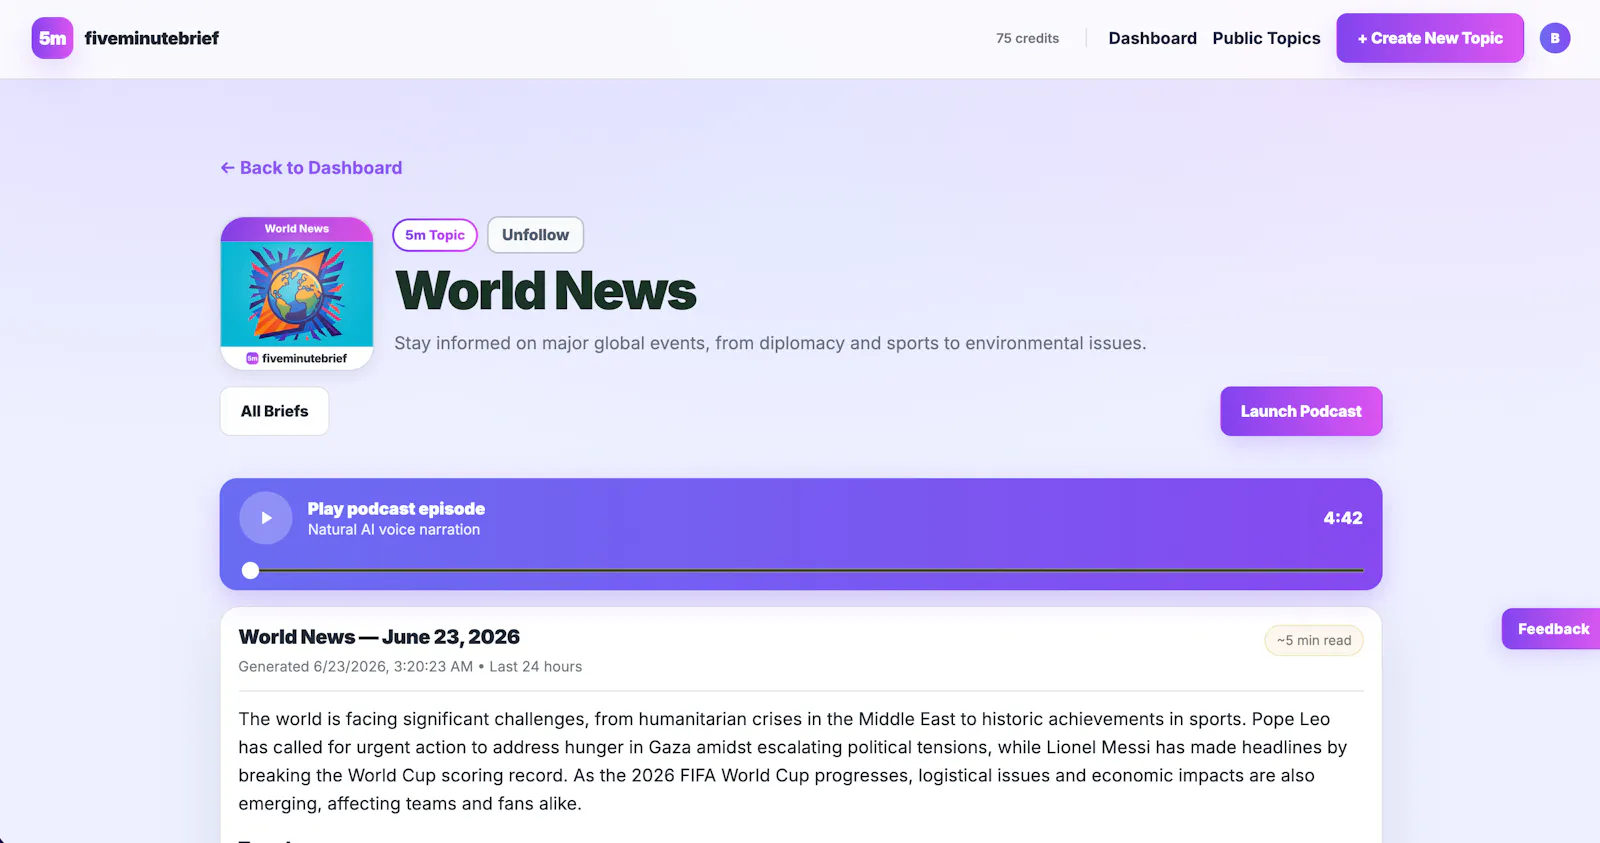Launch the podcast
The image size is (1600, 843).
1301,411
